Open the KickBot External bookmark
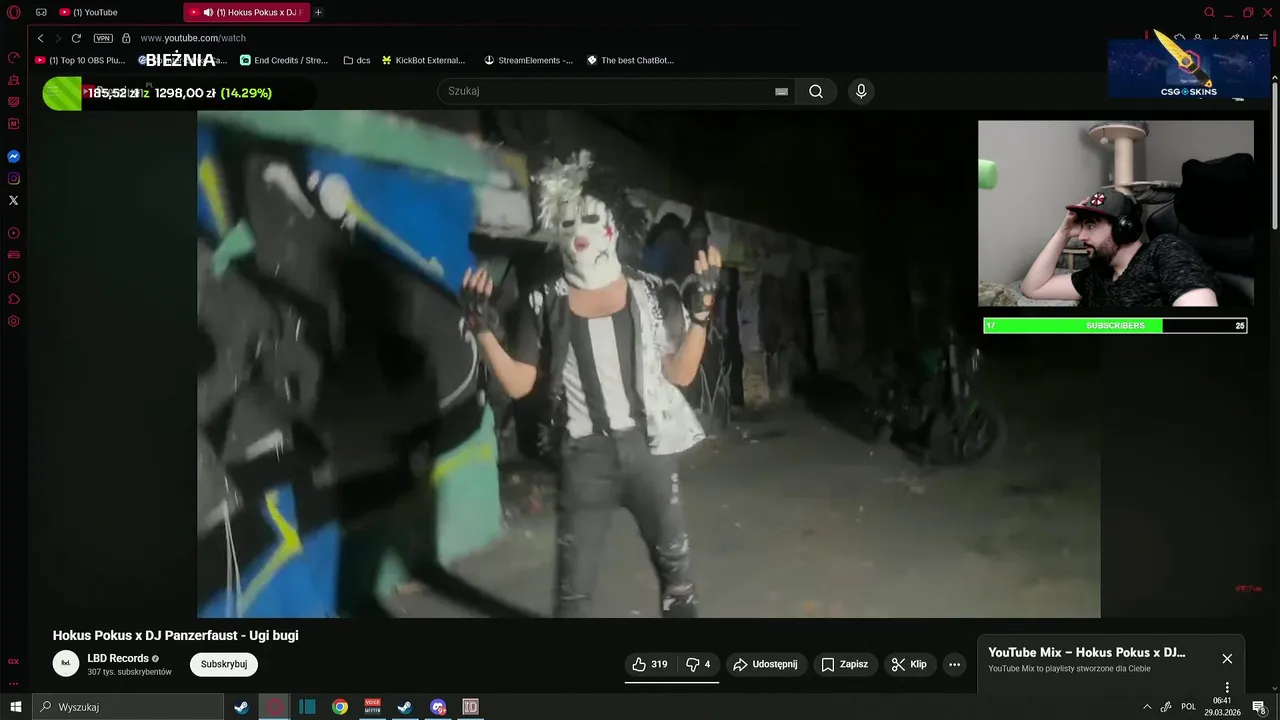1280x720 pixels. point(423,60)
